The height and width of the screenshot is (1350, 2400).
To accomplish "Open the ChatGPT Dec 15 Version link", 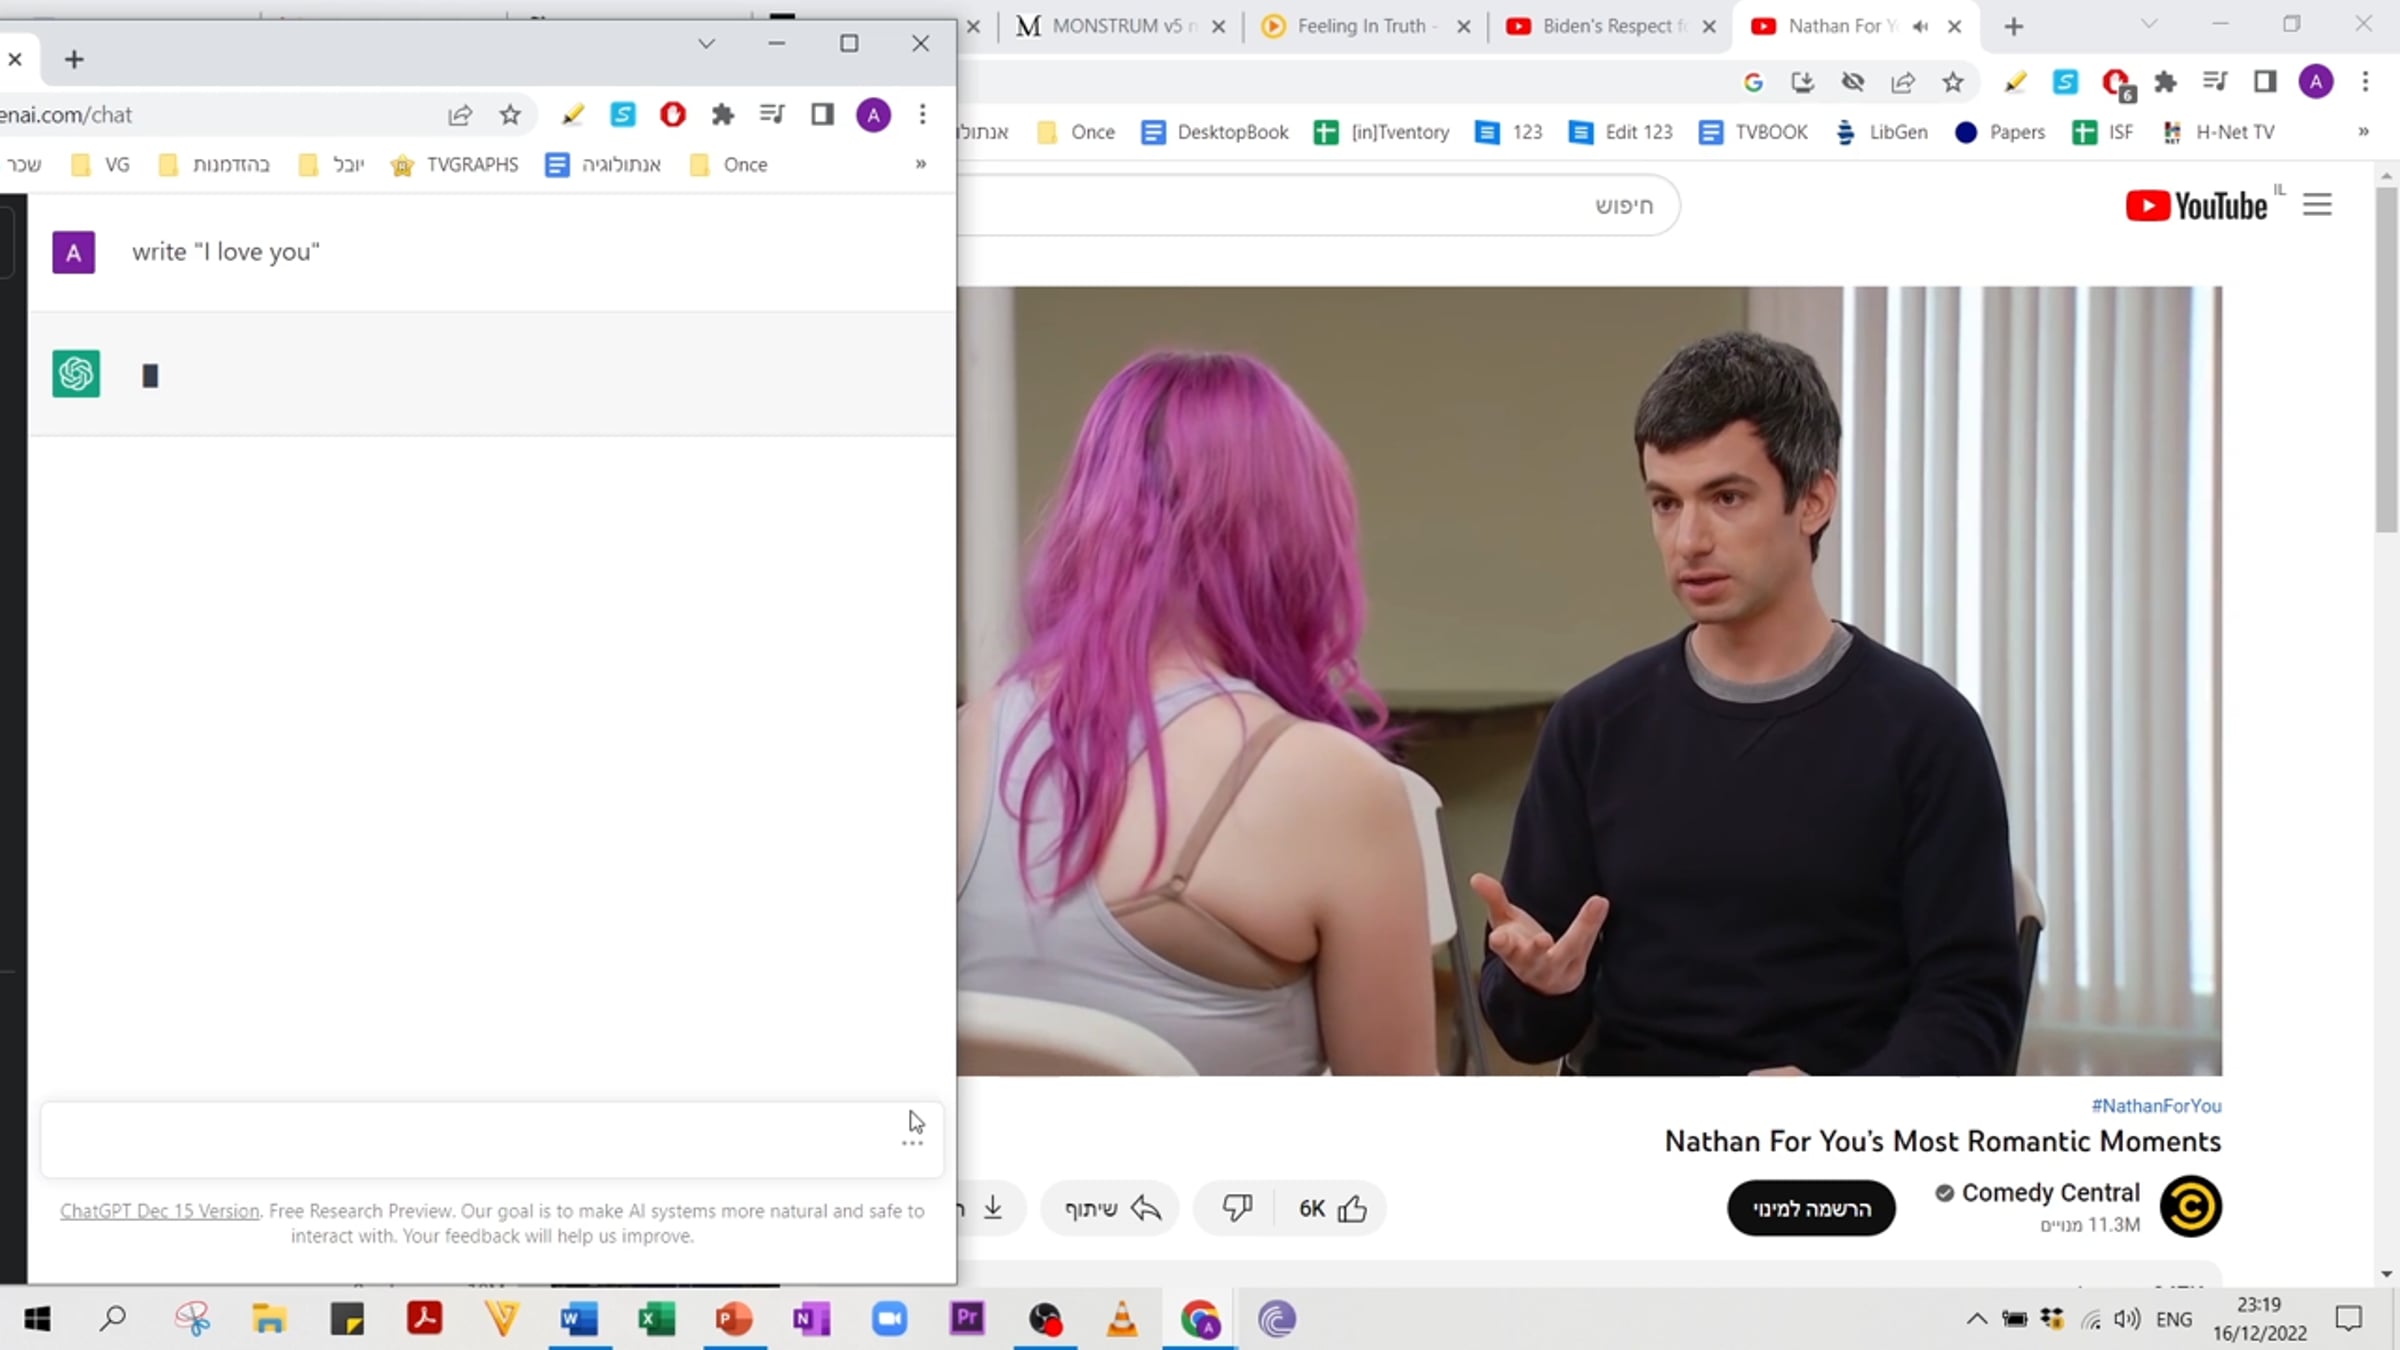I will click(159, 1211).
